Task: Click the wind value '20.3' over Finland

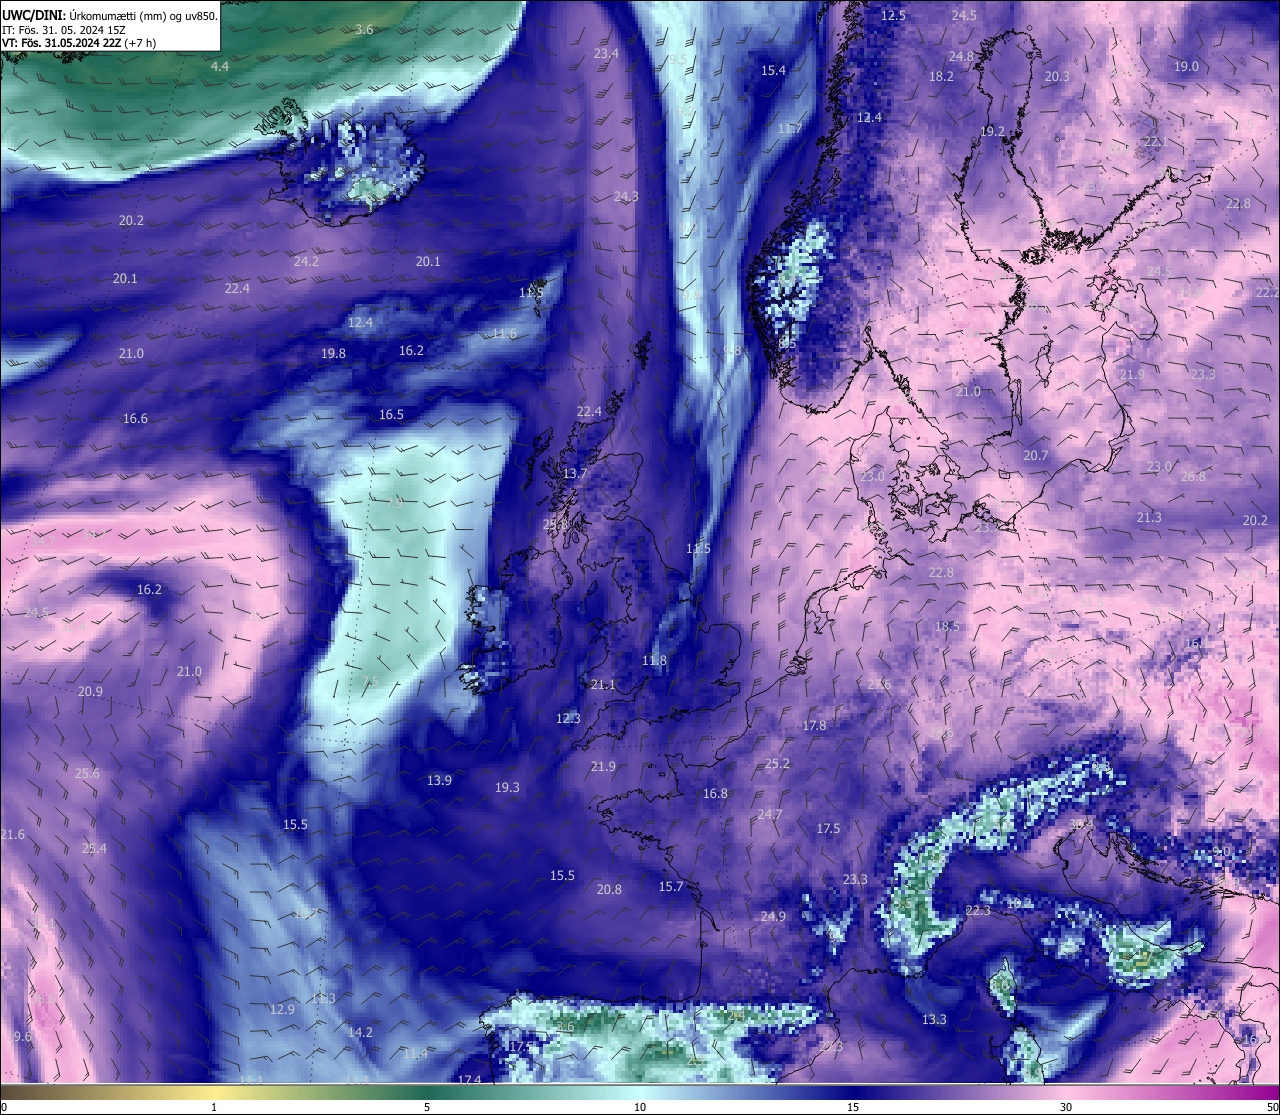Action: 1057,77
